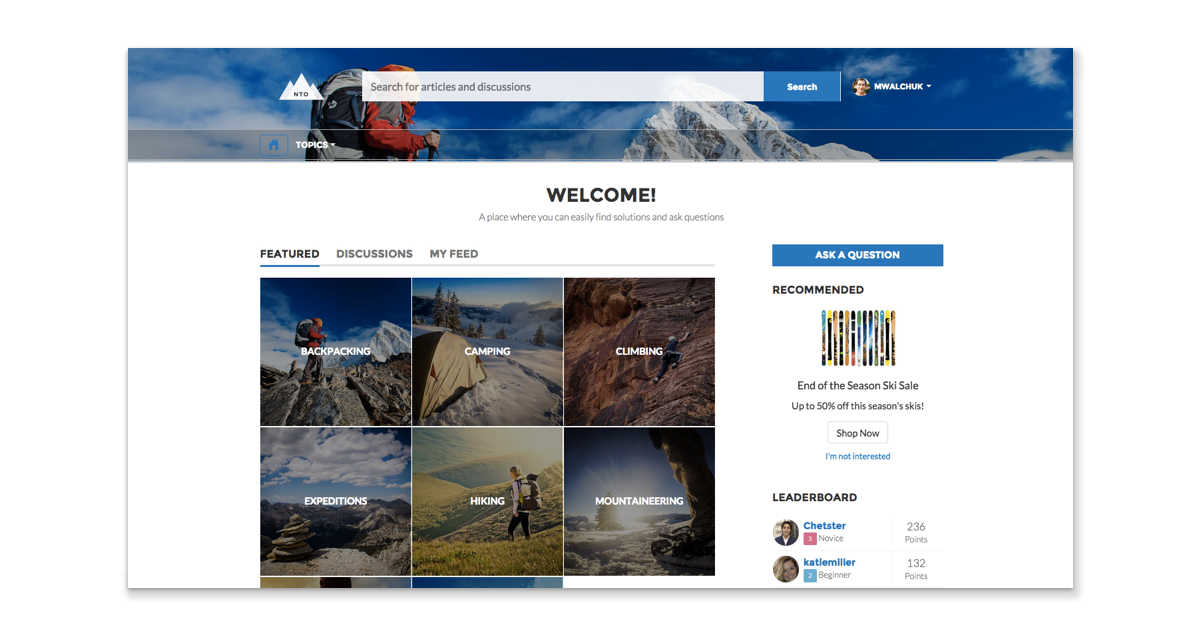Viewport: 1200px width, 640px height.
Task: Click Chetster's leaderboard avatar
Action: (785, 532)
